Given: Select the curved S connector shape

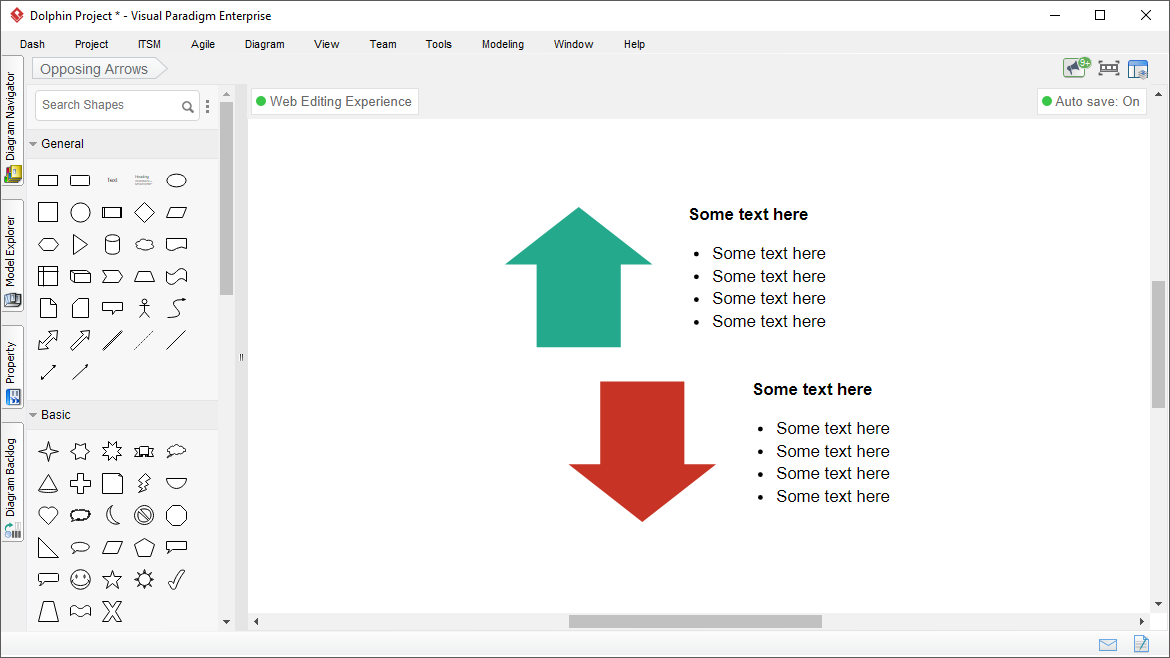Looking at the screenshot, I should click(x=176, y=308).
